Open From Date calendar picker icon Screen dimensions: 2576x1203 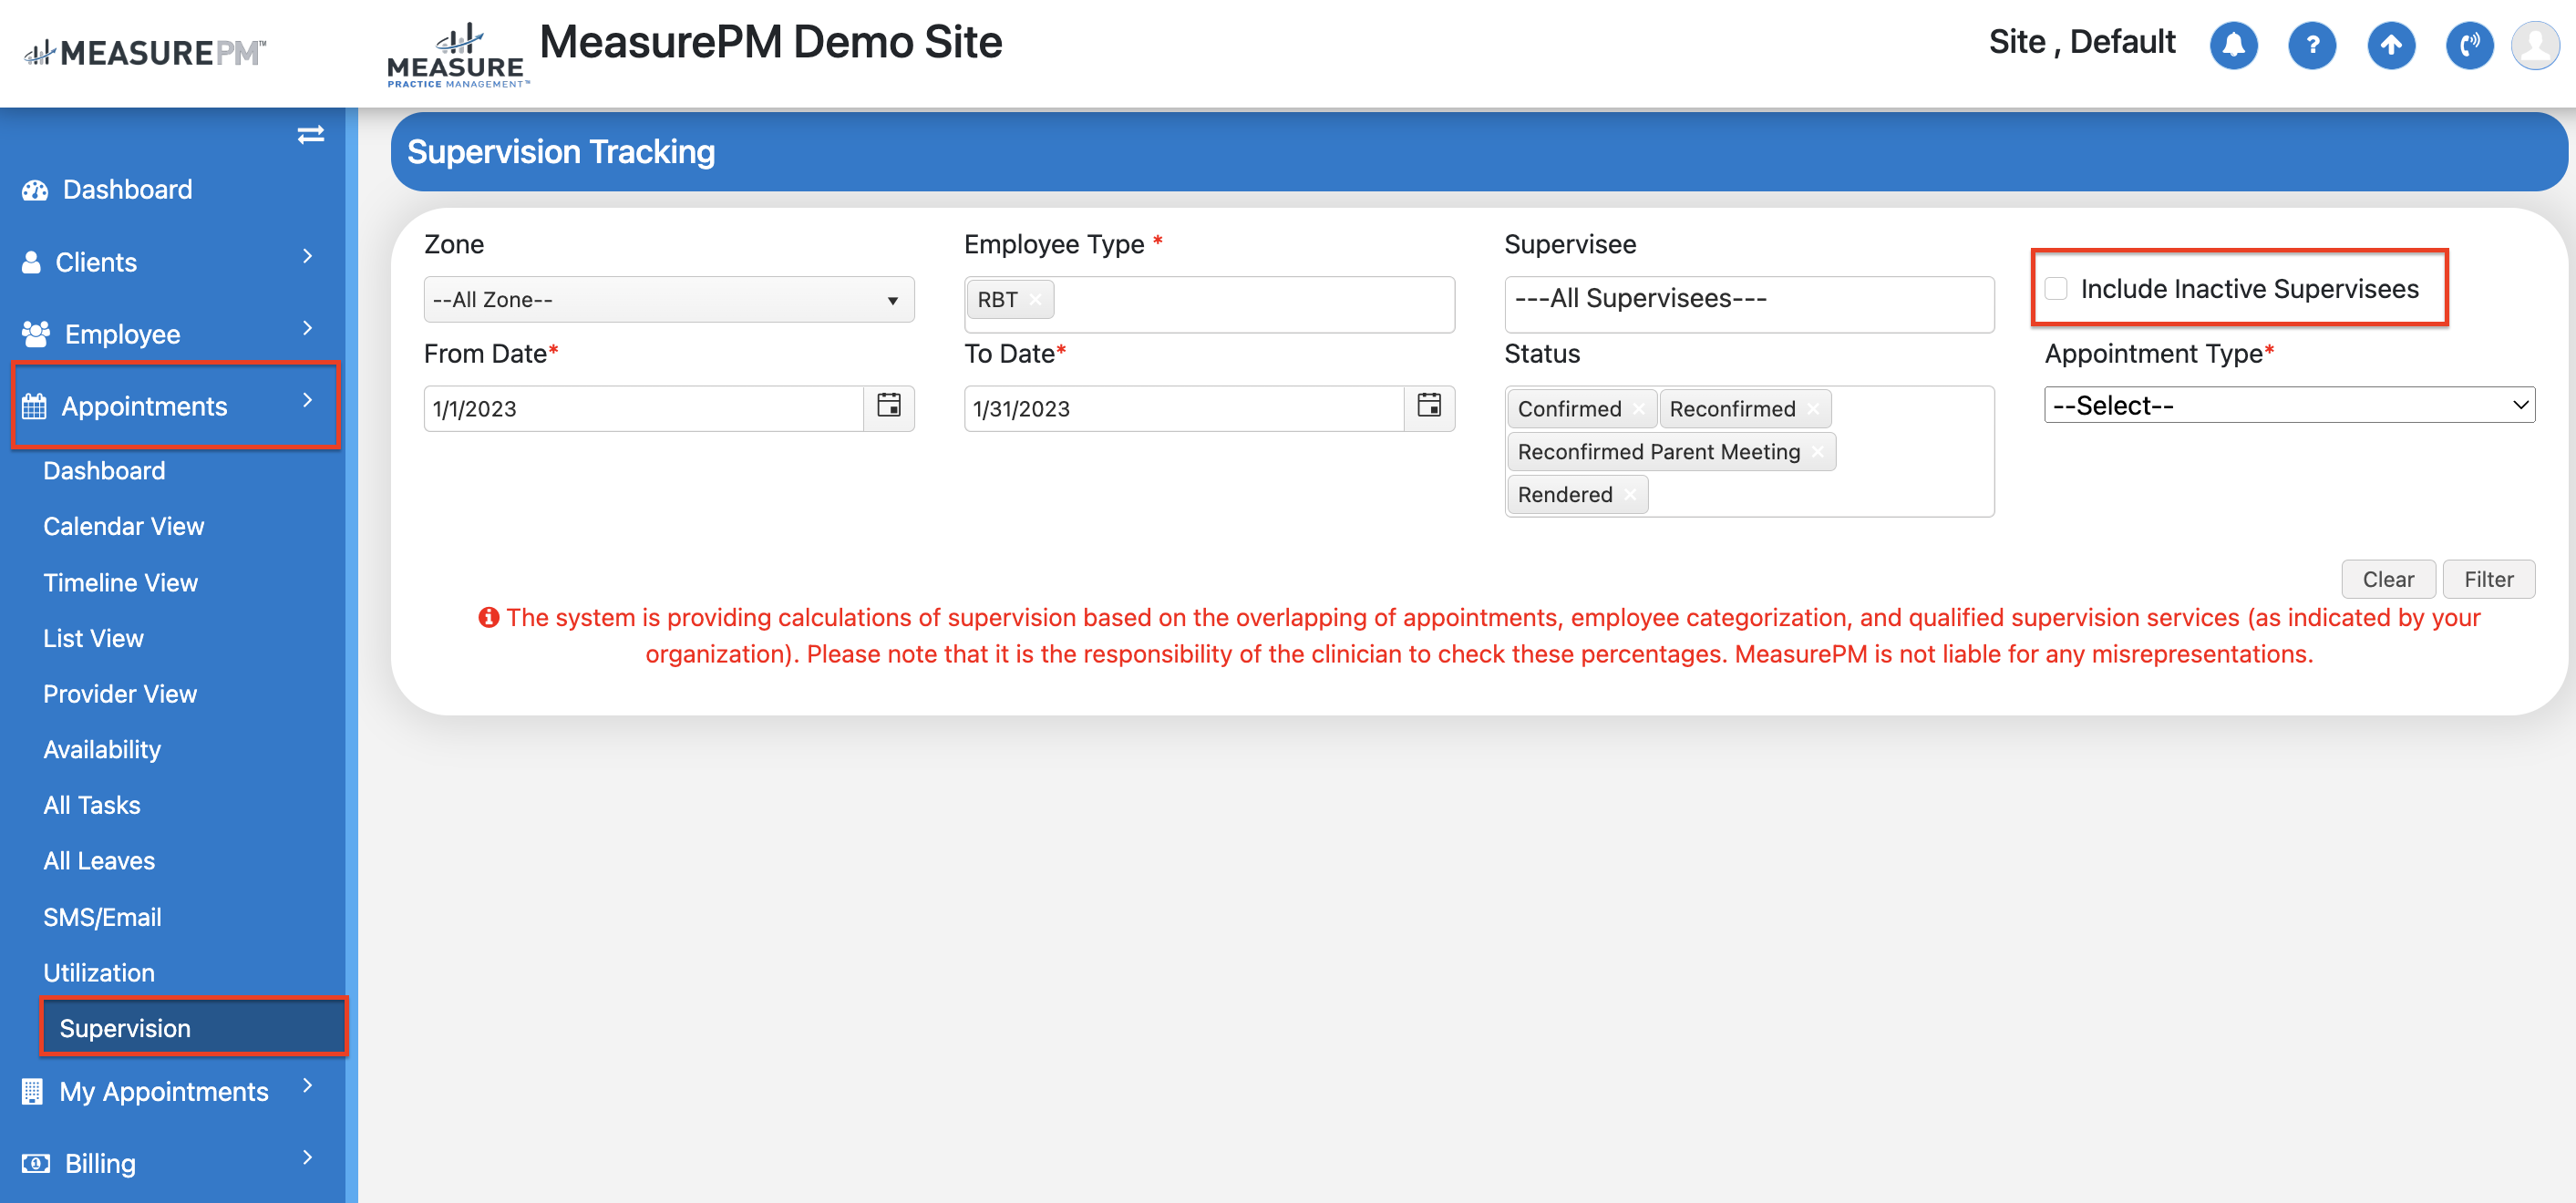(888, 406)
